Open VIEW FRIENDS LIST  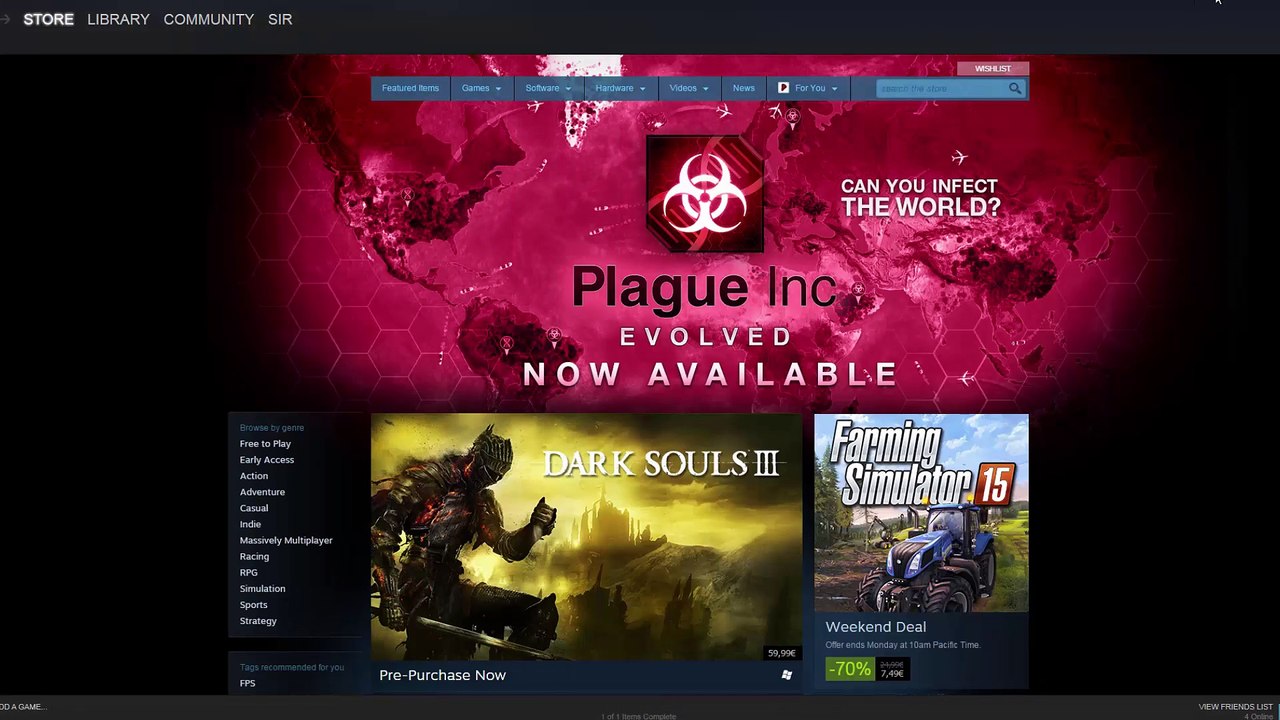(1236, 707)
